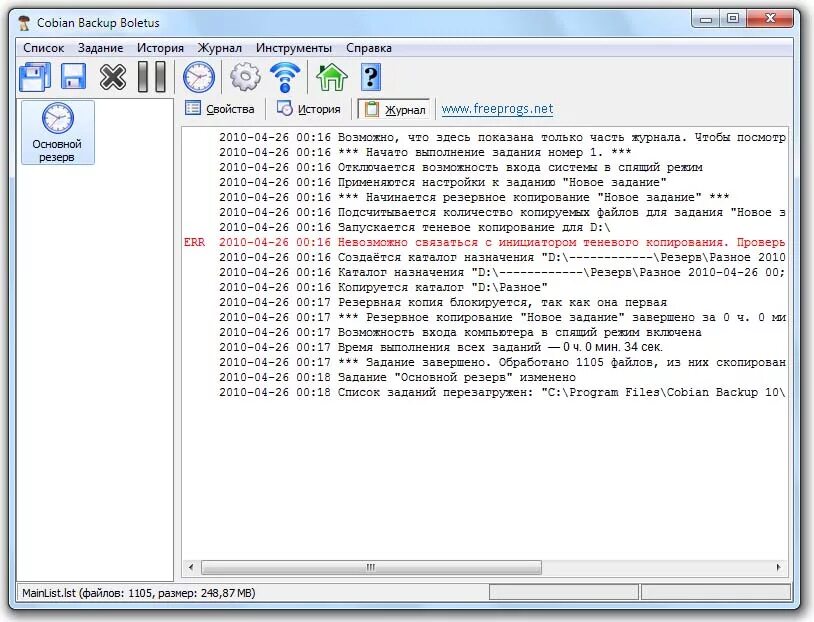Open the "Инструменты" menu
814x622 pixels.
[x=294, y=48]
